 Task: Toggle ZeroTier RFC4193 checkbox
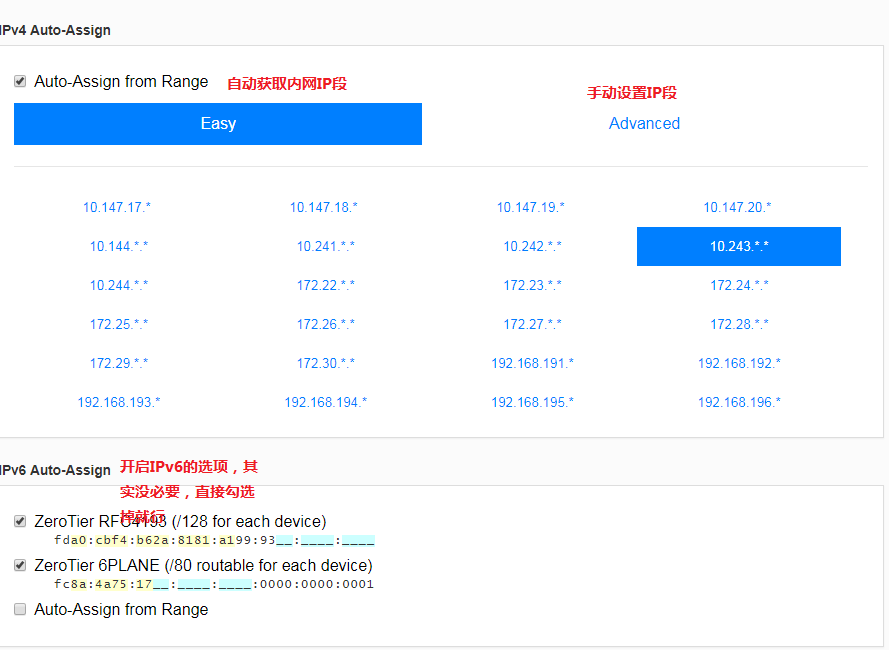tap(20, 521)
